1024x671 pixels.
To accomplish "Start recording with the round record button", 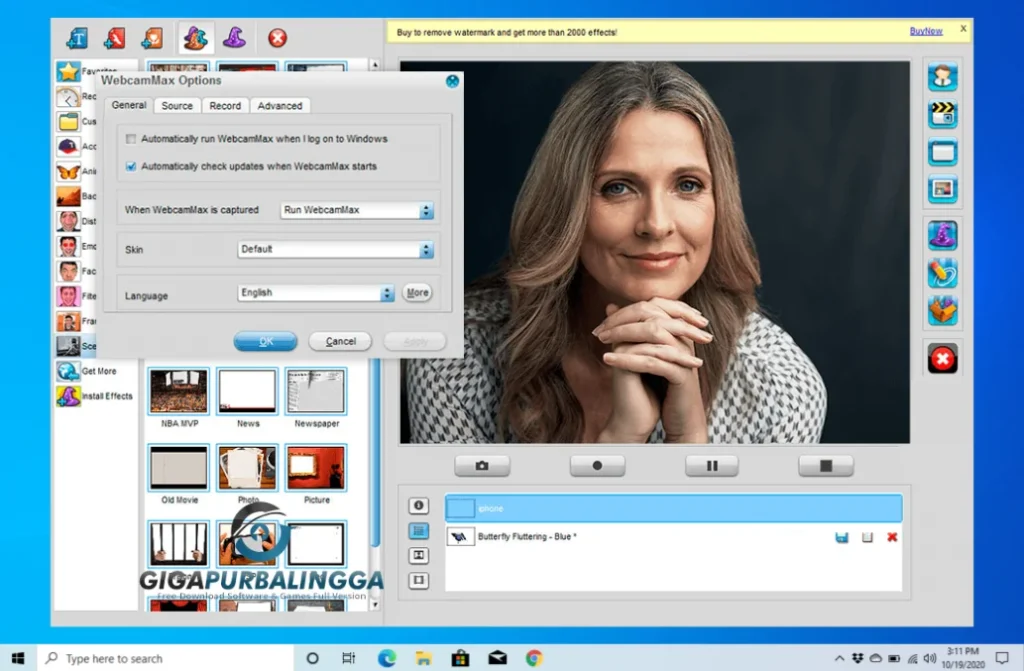I will click(x=597, y=466).
